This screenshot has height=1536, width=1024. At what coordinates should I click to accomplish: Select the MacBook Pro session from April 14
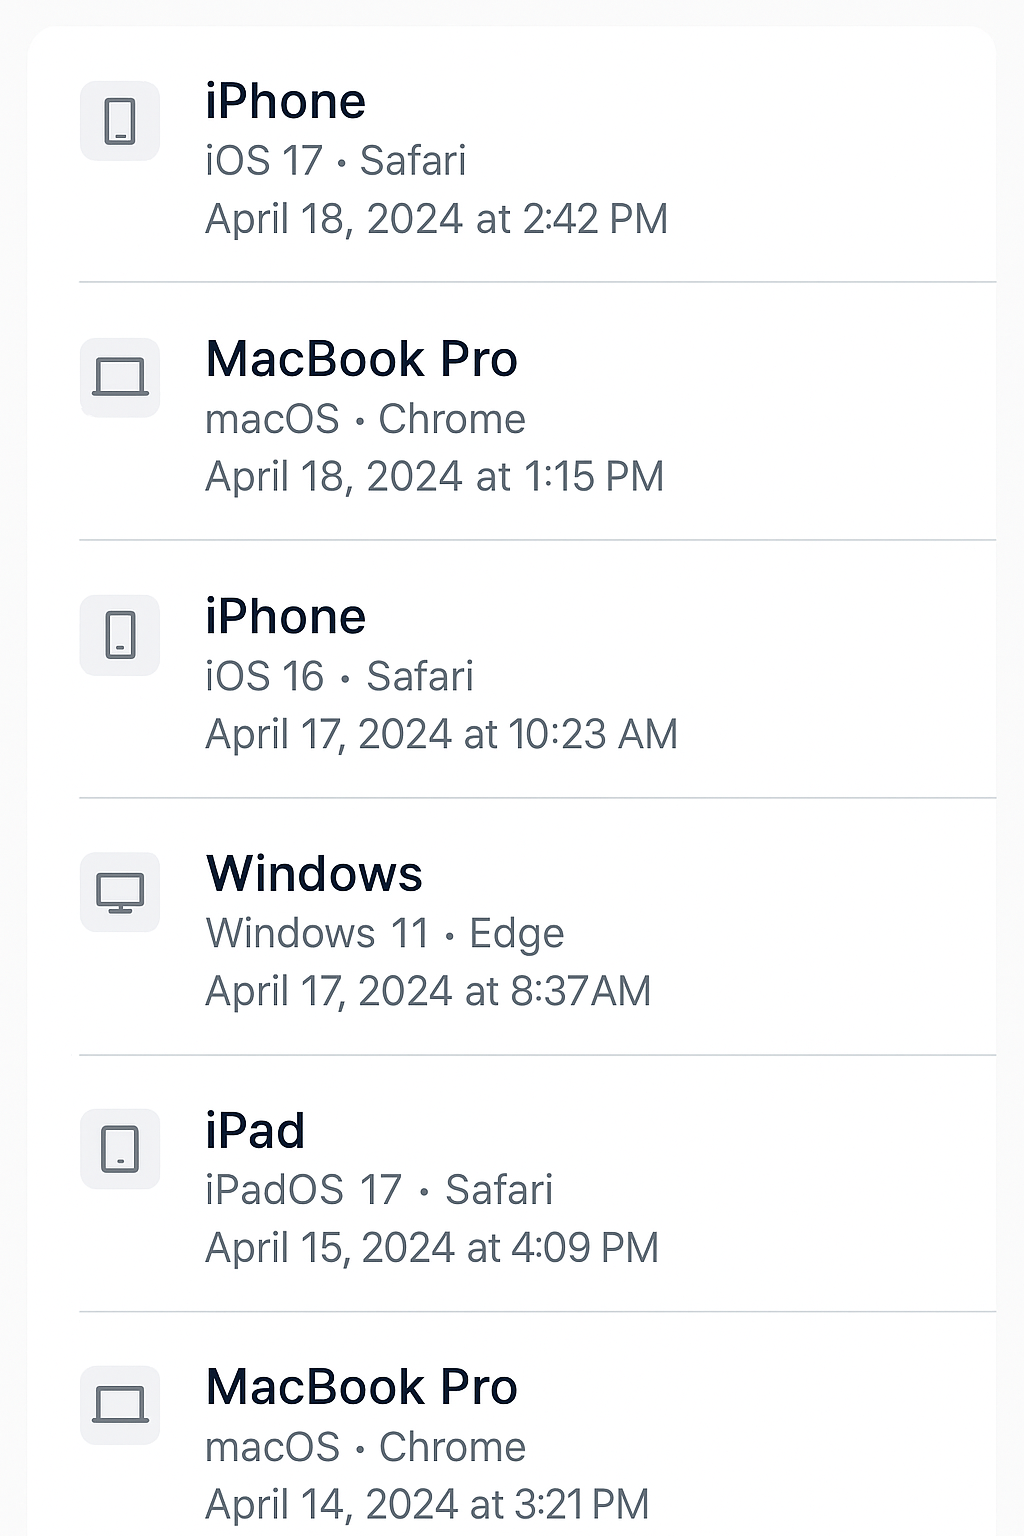point(430,1445)
